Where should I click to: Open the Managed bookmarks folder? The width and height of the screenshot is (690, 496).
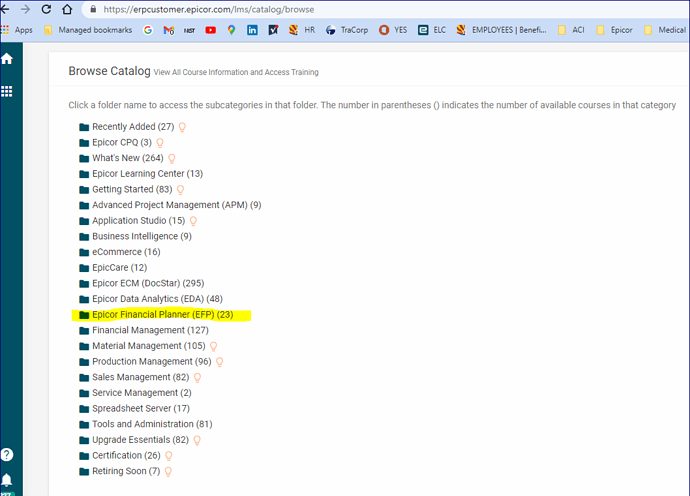(x=88, y=30)
